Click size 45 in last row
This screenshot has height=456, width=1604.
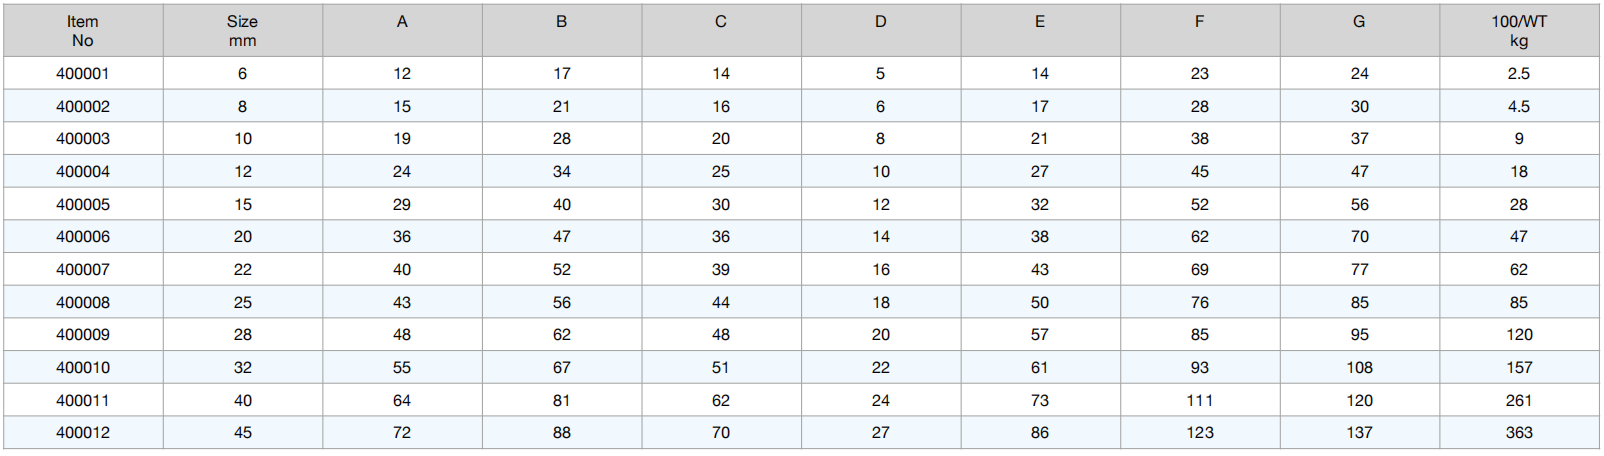pyautogui.click(x=243, y=433)
